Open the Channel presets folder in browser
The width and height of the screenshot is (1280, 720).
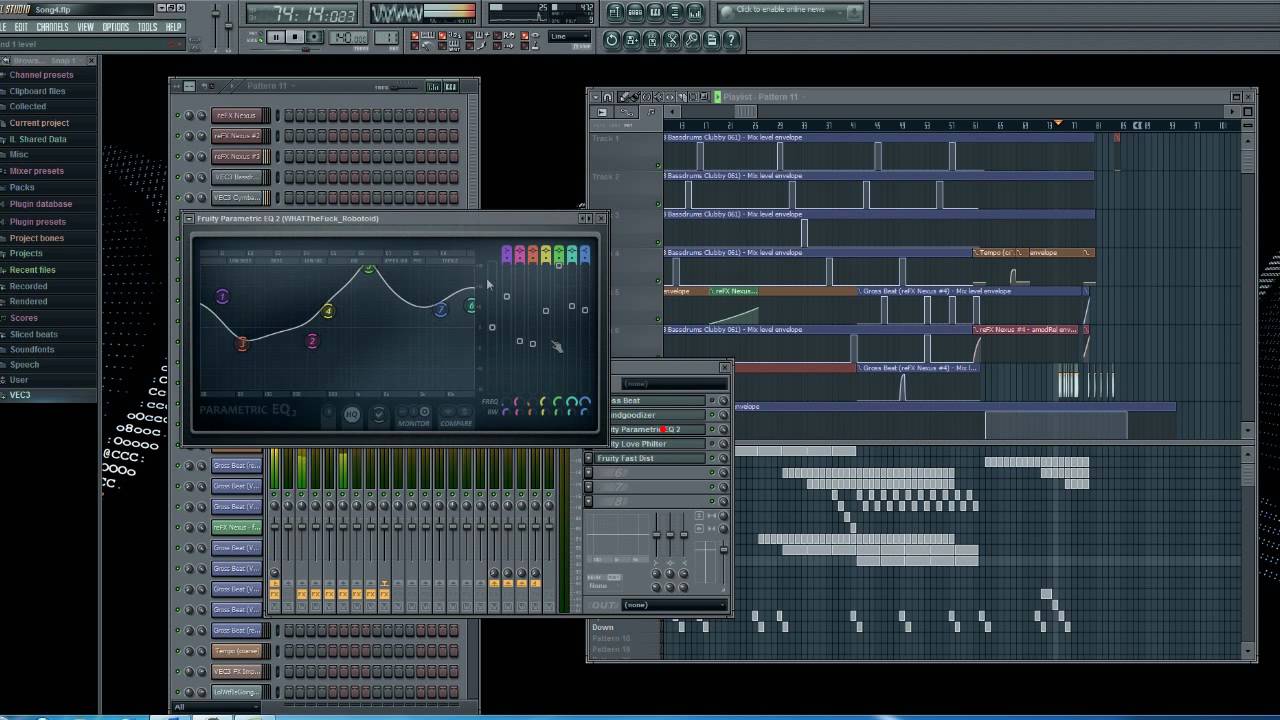[41, 75]
